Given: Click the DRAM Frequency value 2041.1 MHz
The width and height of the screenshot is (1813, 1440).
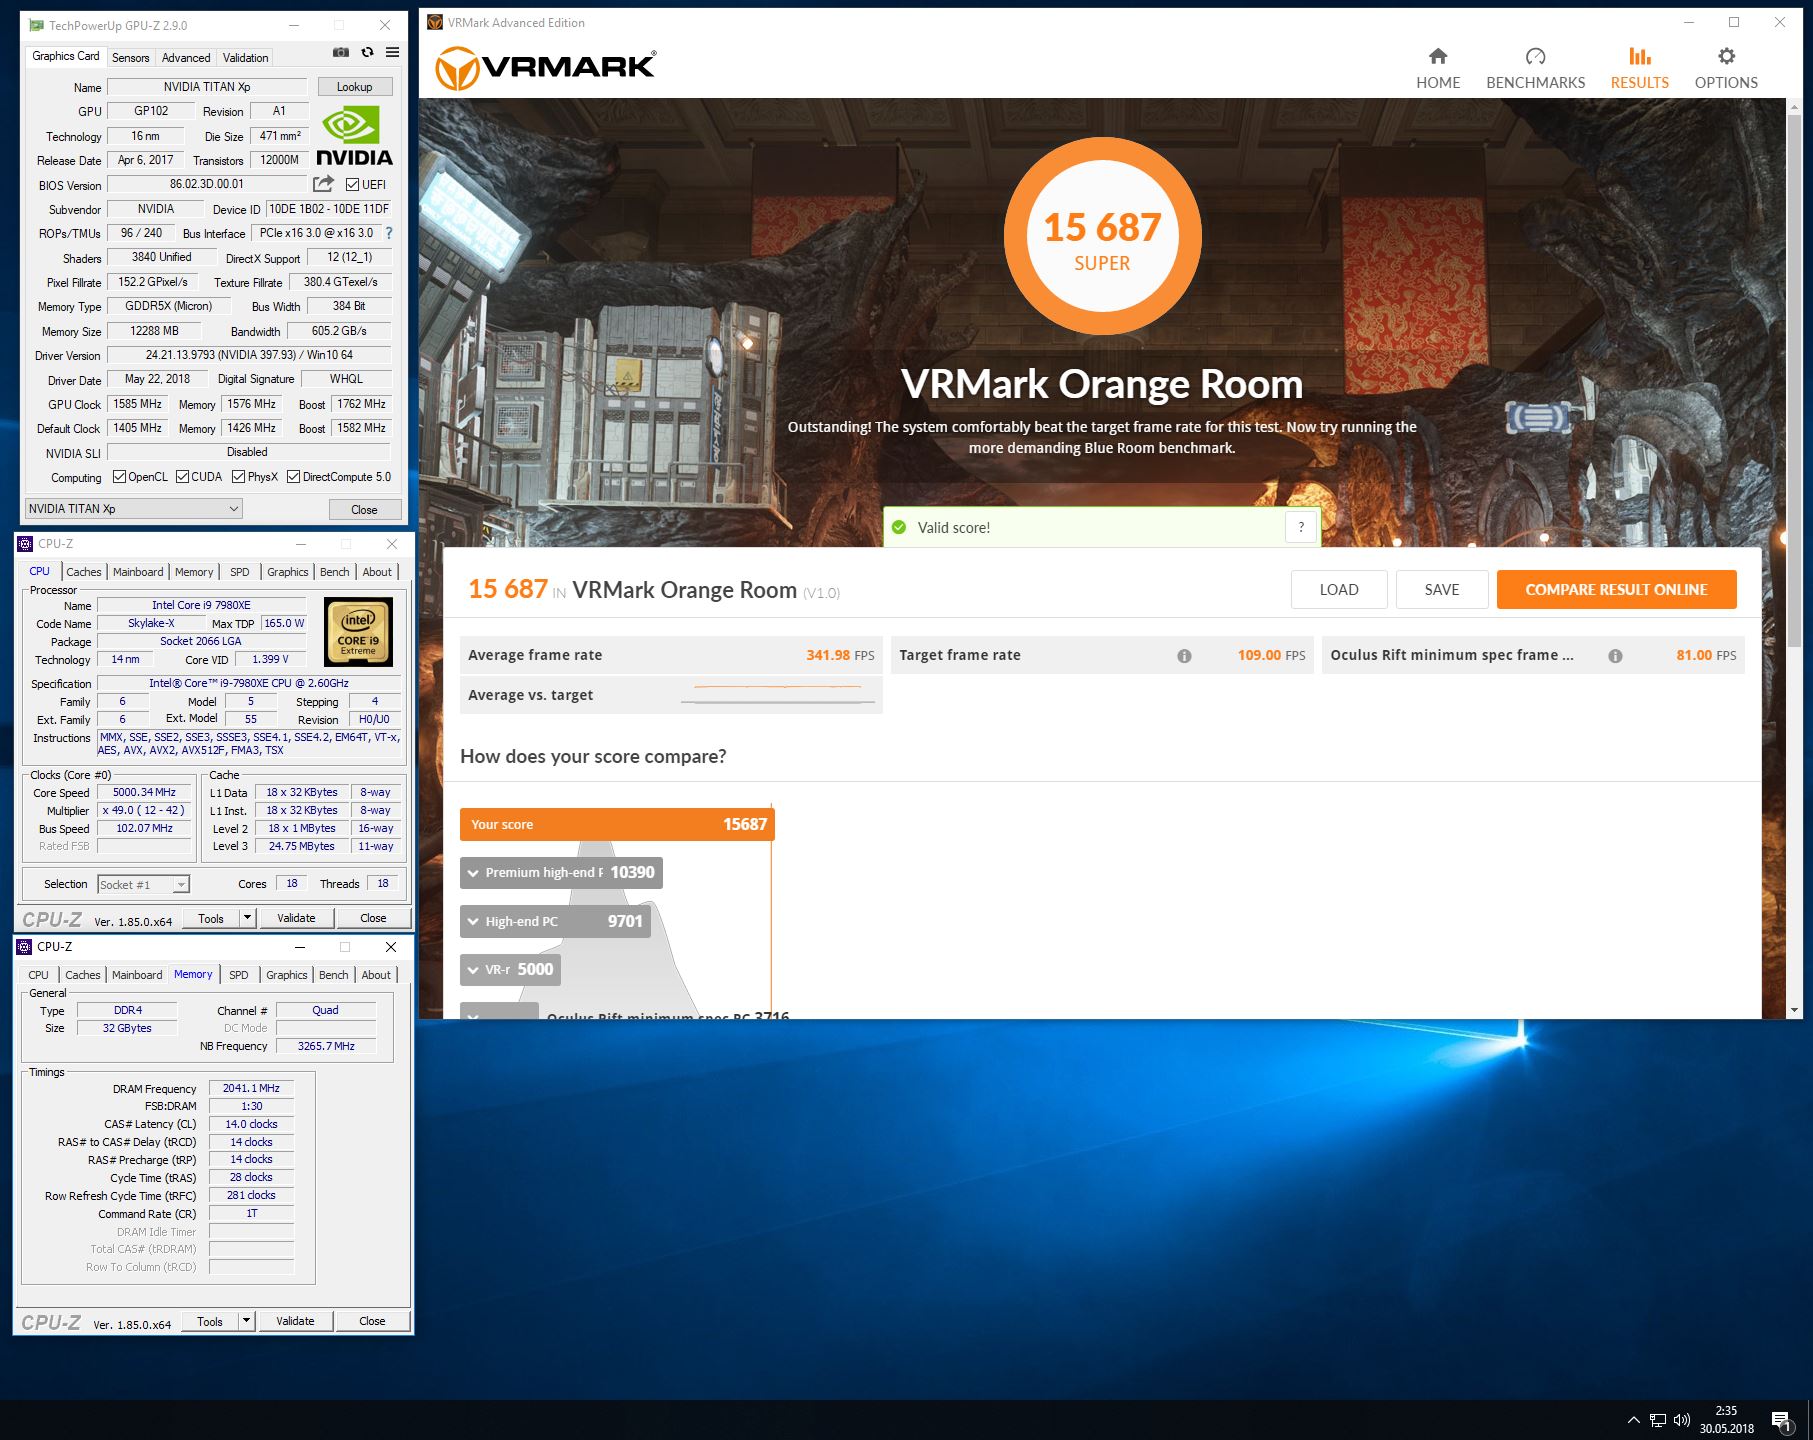Looking at the screenshot, I should click(251, 1088).
